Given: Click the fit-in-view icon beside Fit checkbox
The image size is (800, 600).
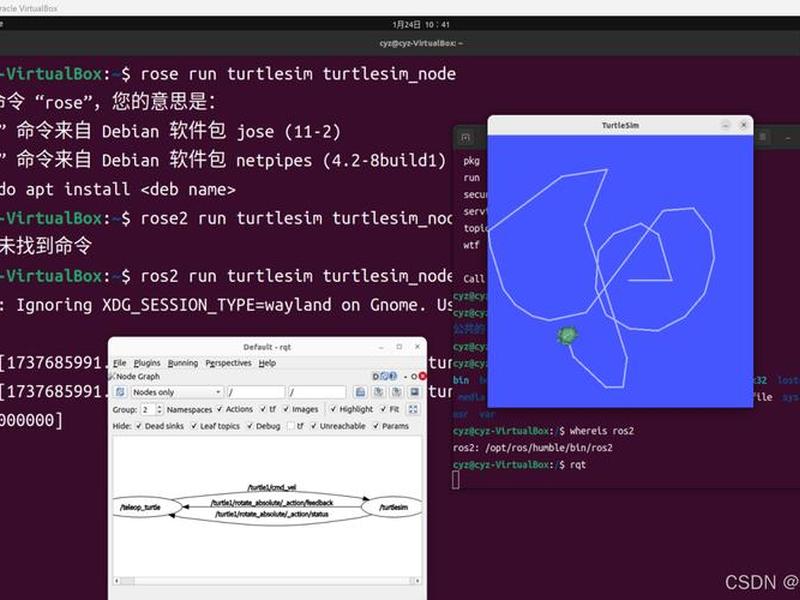Looking at the screenshot, I should (413, 409).
